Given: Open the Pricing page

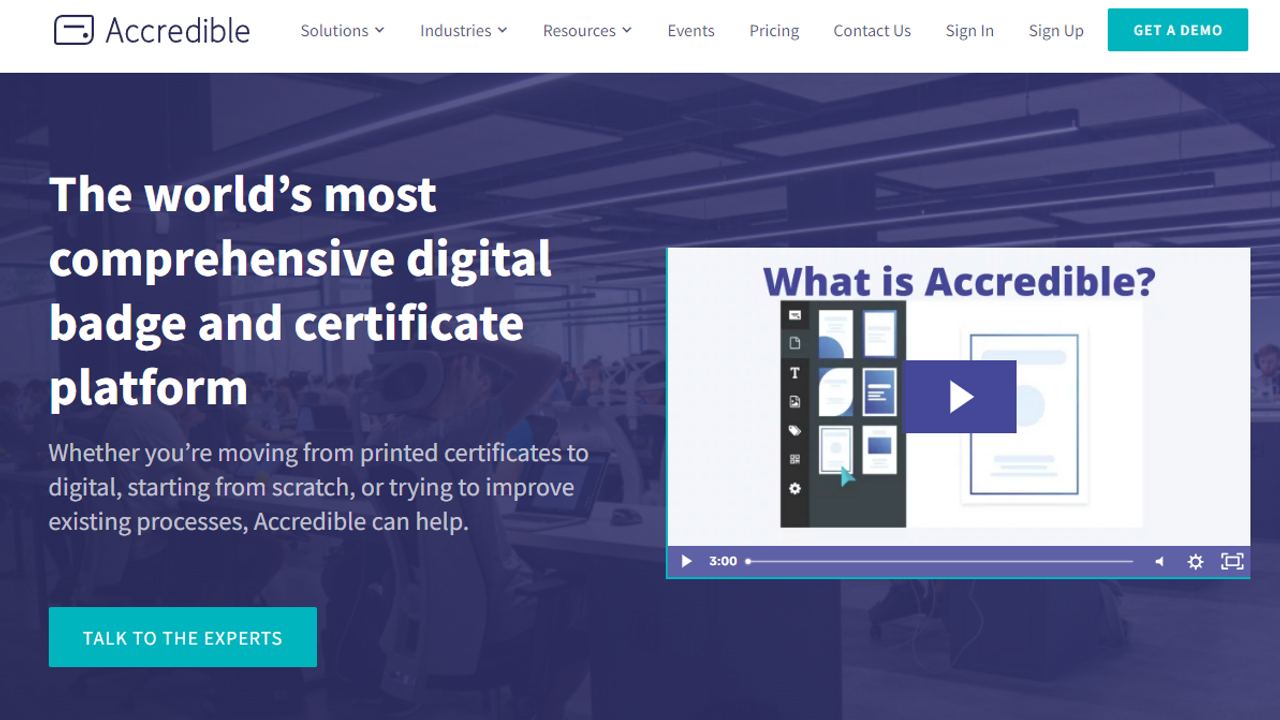Looking at the screenshot, I should click(774, 31).
